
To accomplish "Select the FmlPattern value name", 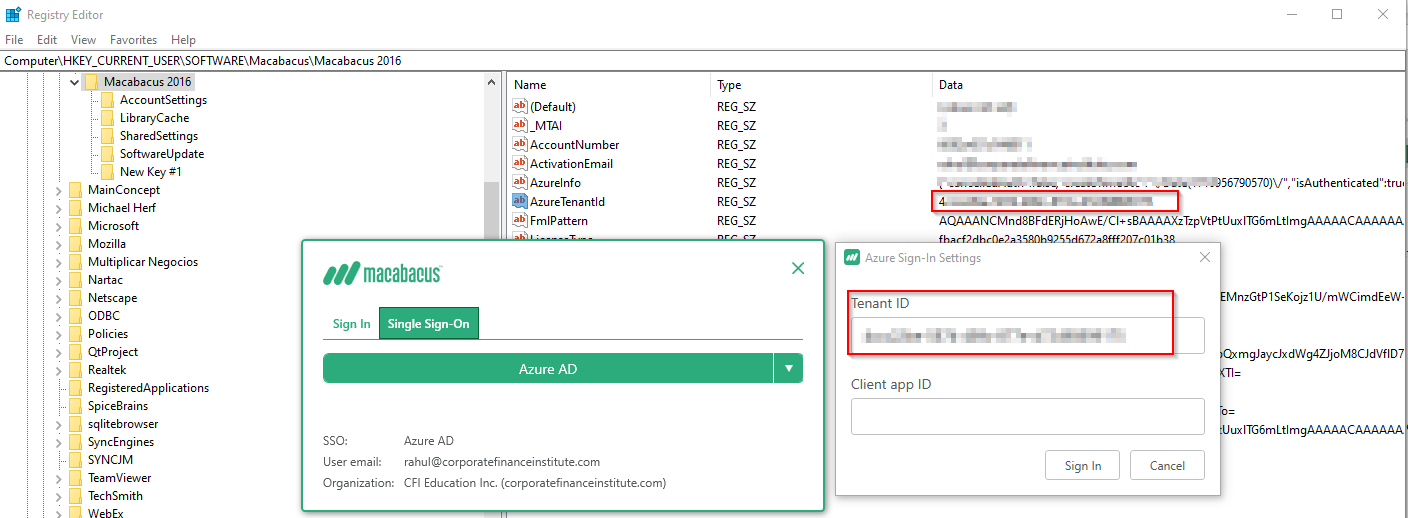I will [x=559, y=220].
